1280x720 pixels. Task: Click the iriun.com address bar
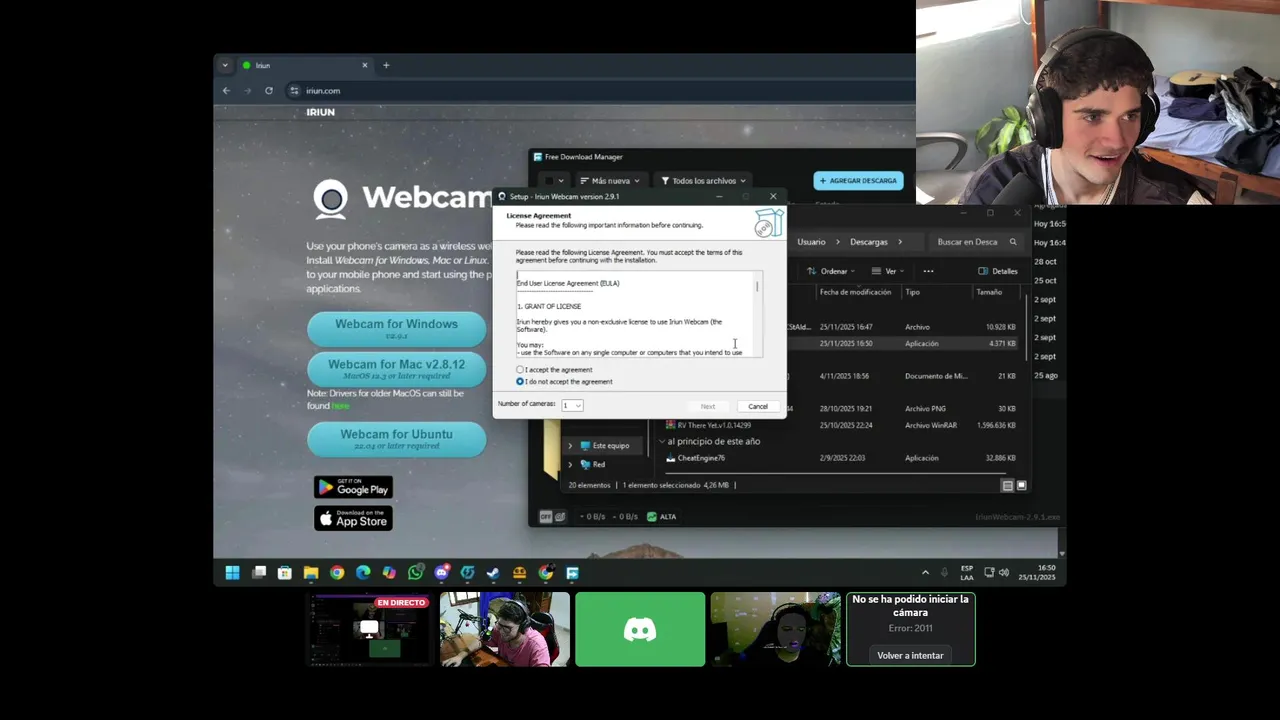pos(600,91)
